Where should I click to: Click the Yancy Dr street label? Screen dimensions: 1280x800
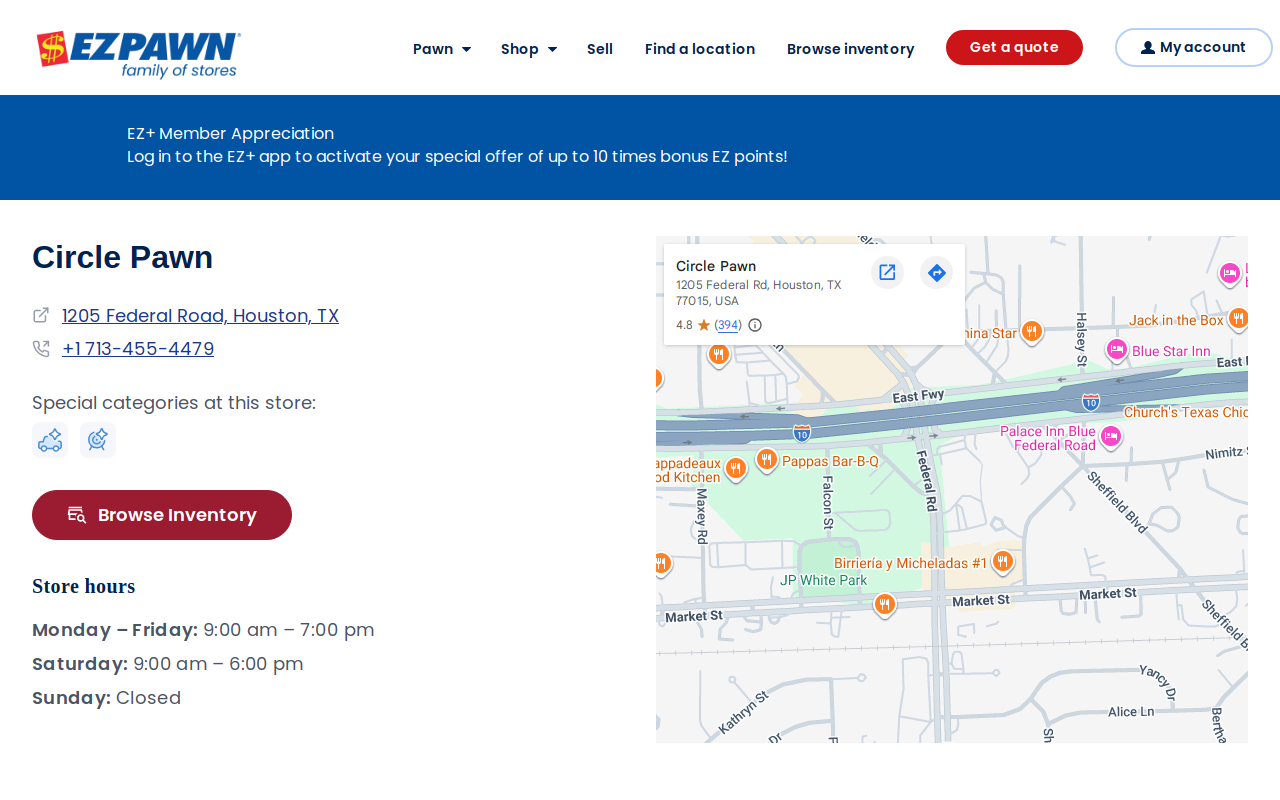(x=1157, y=683)
